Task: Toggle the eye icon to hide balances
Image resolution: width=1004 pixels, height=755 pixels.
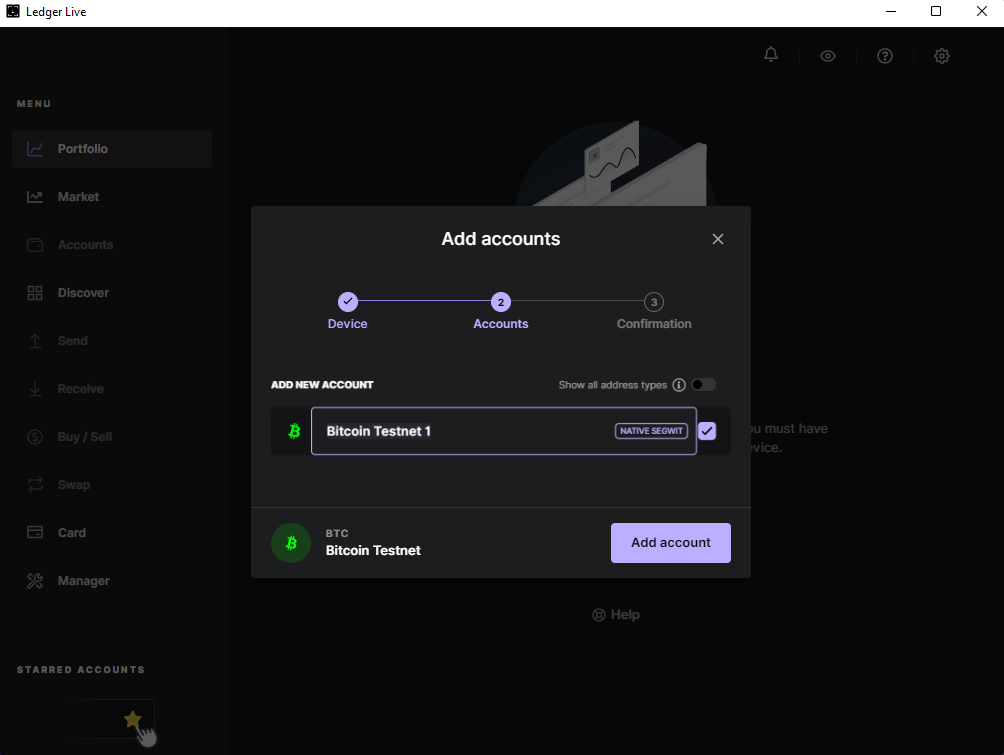Action: click(x=828, y=56)
